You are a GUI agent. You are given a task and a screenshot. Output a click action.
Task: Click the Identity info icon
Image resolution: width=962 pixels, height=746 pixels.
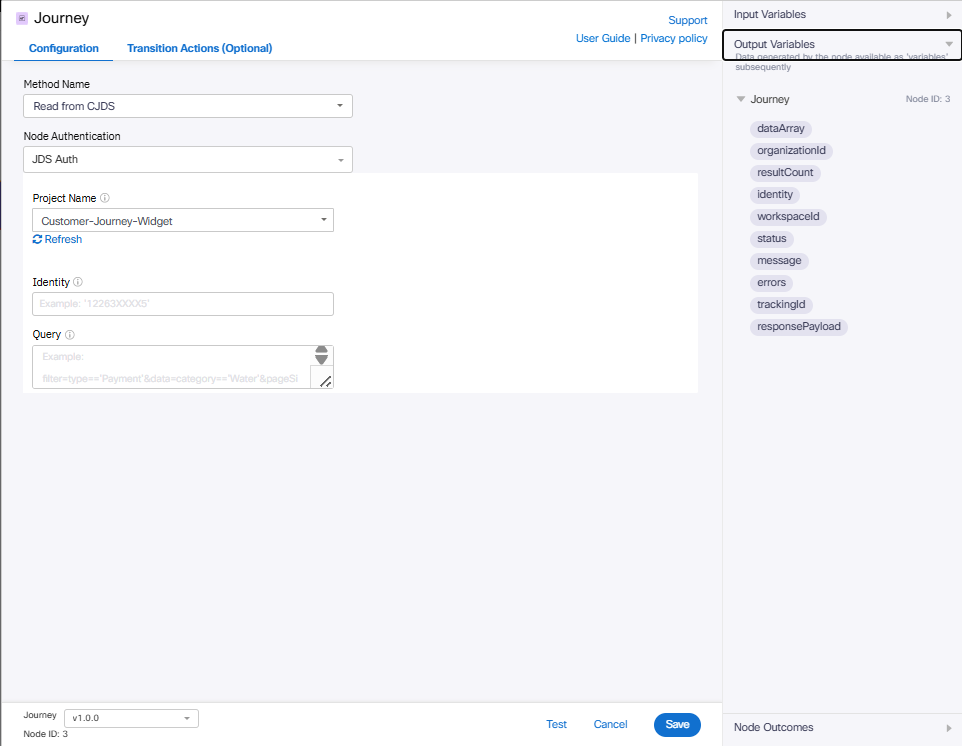tap(78, 282)
